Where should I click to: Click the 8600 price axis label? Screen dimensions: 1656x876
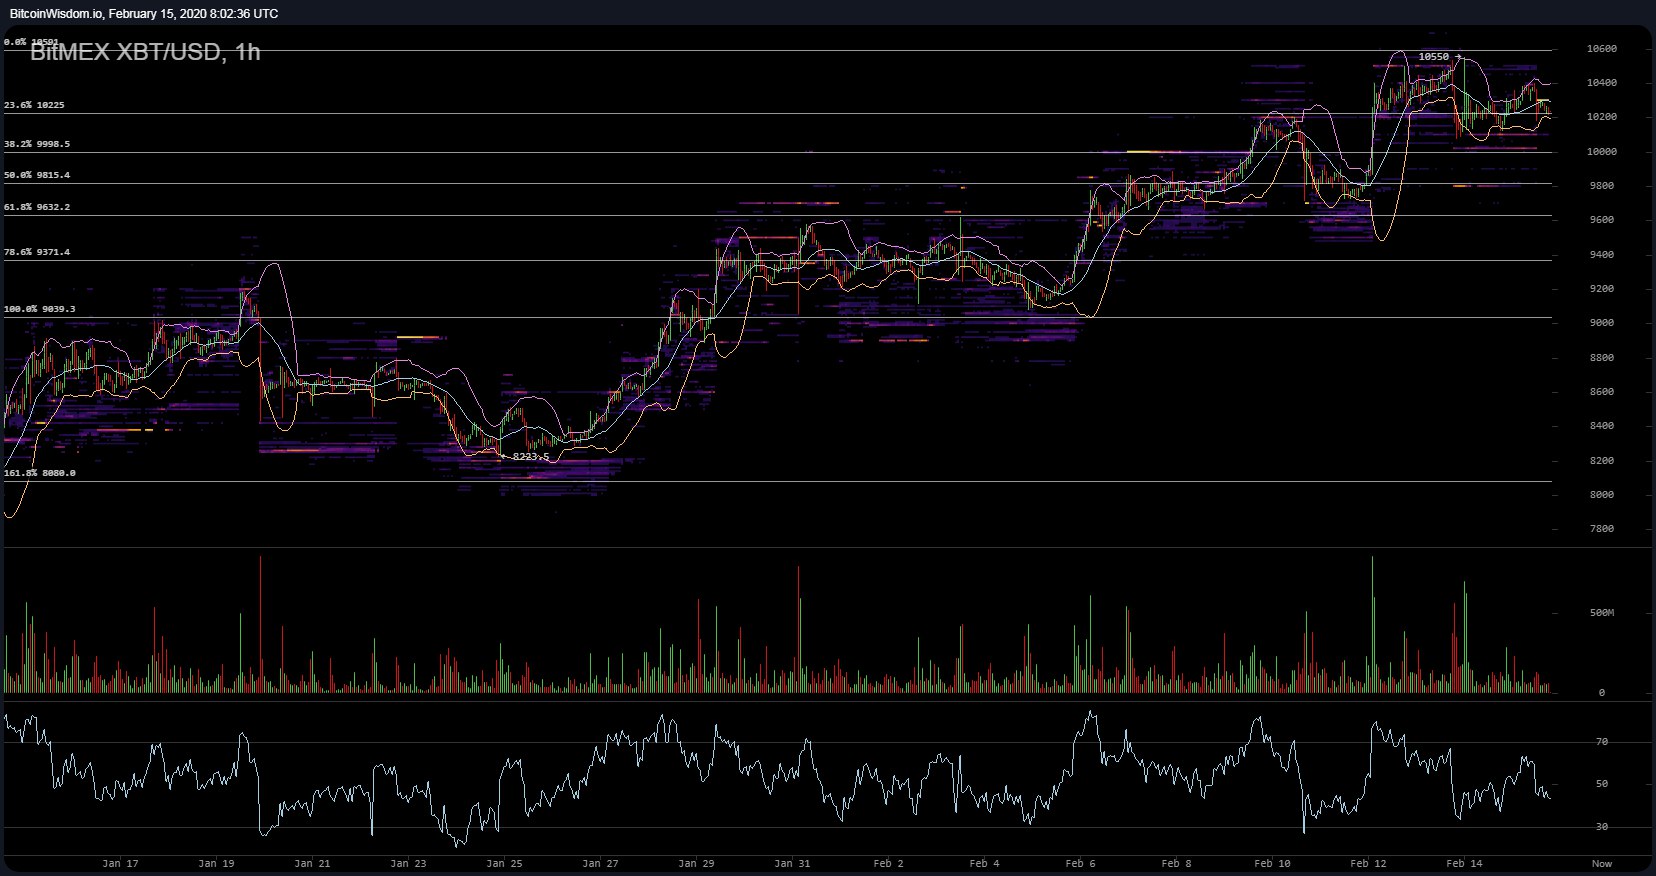1602,392
